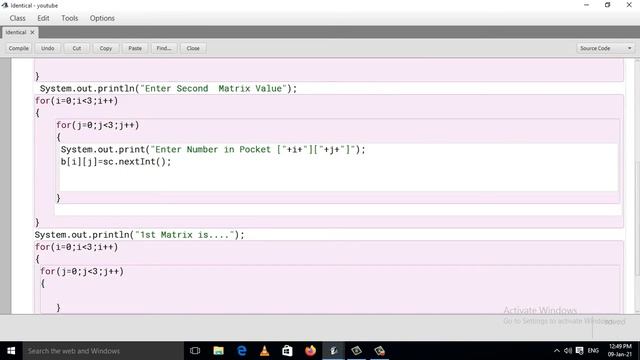Viewport: 640px width, 360px height.
Task: Open the Tools menu
Action: [x=69, y=18]
